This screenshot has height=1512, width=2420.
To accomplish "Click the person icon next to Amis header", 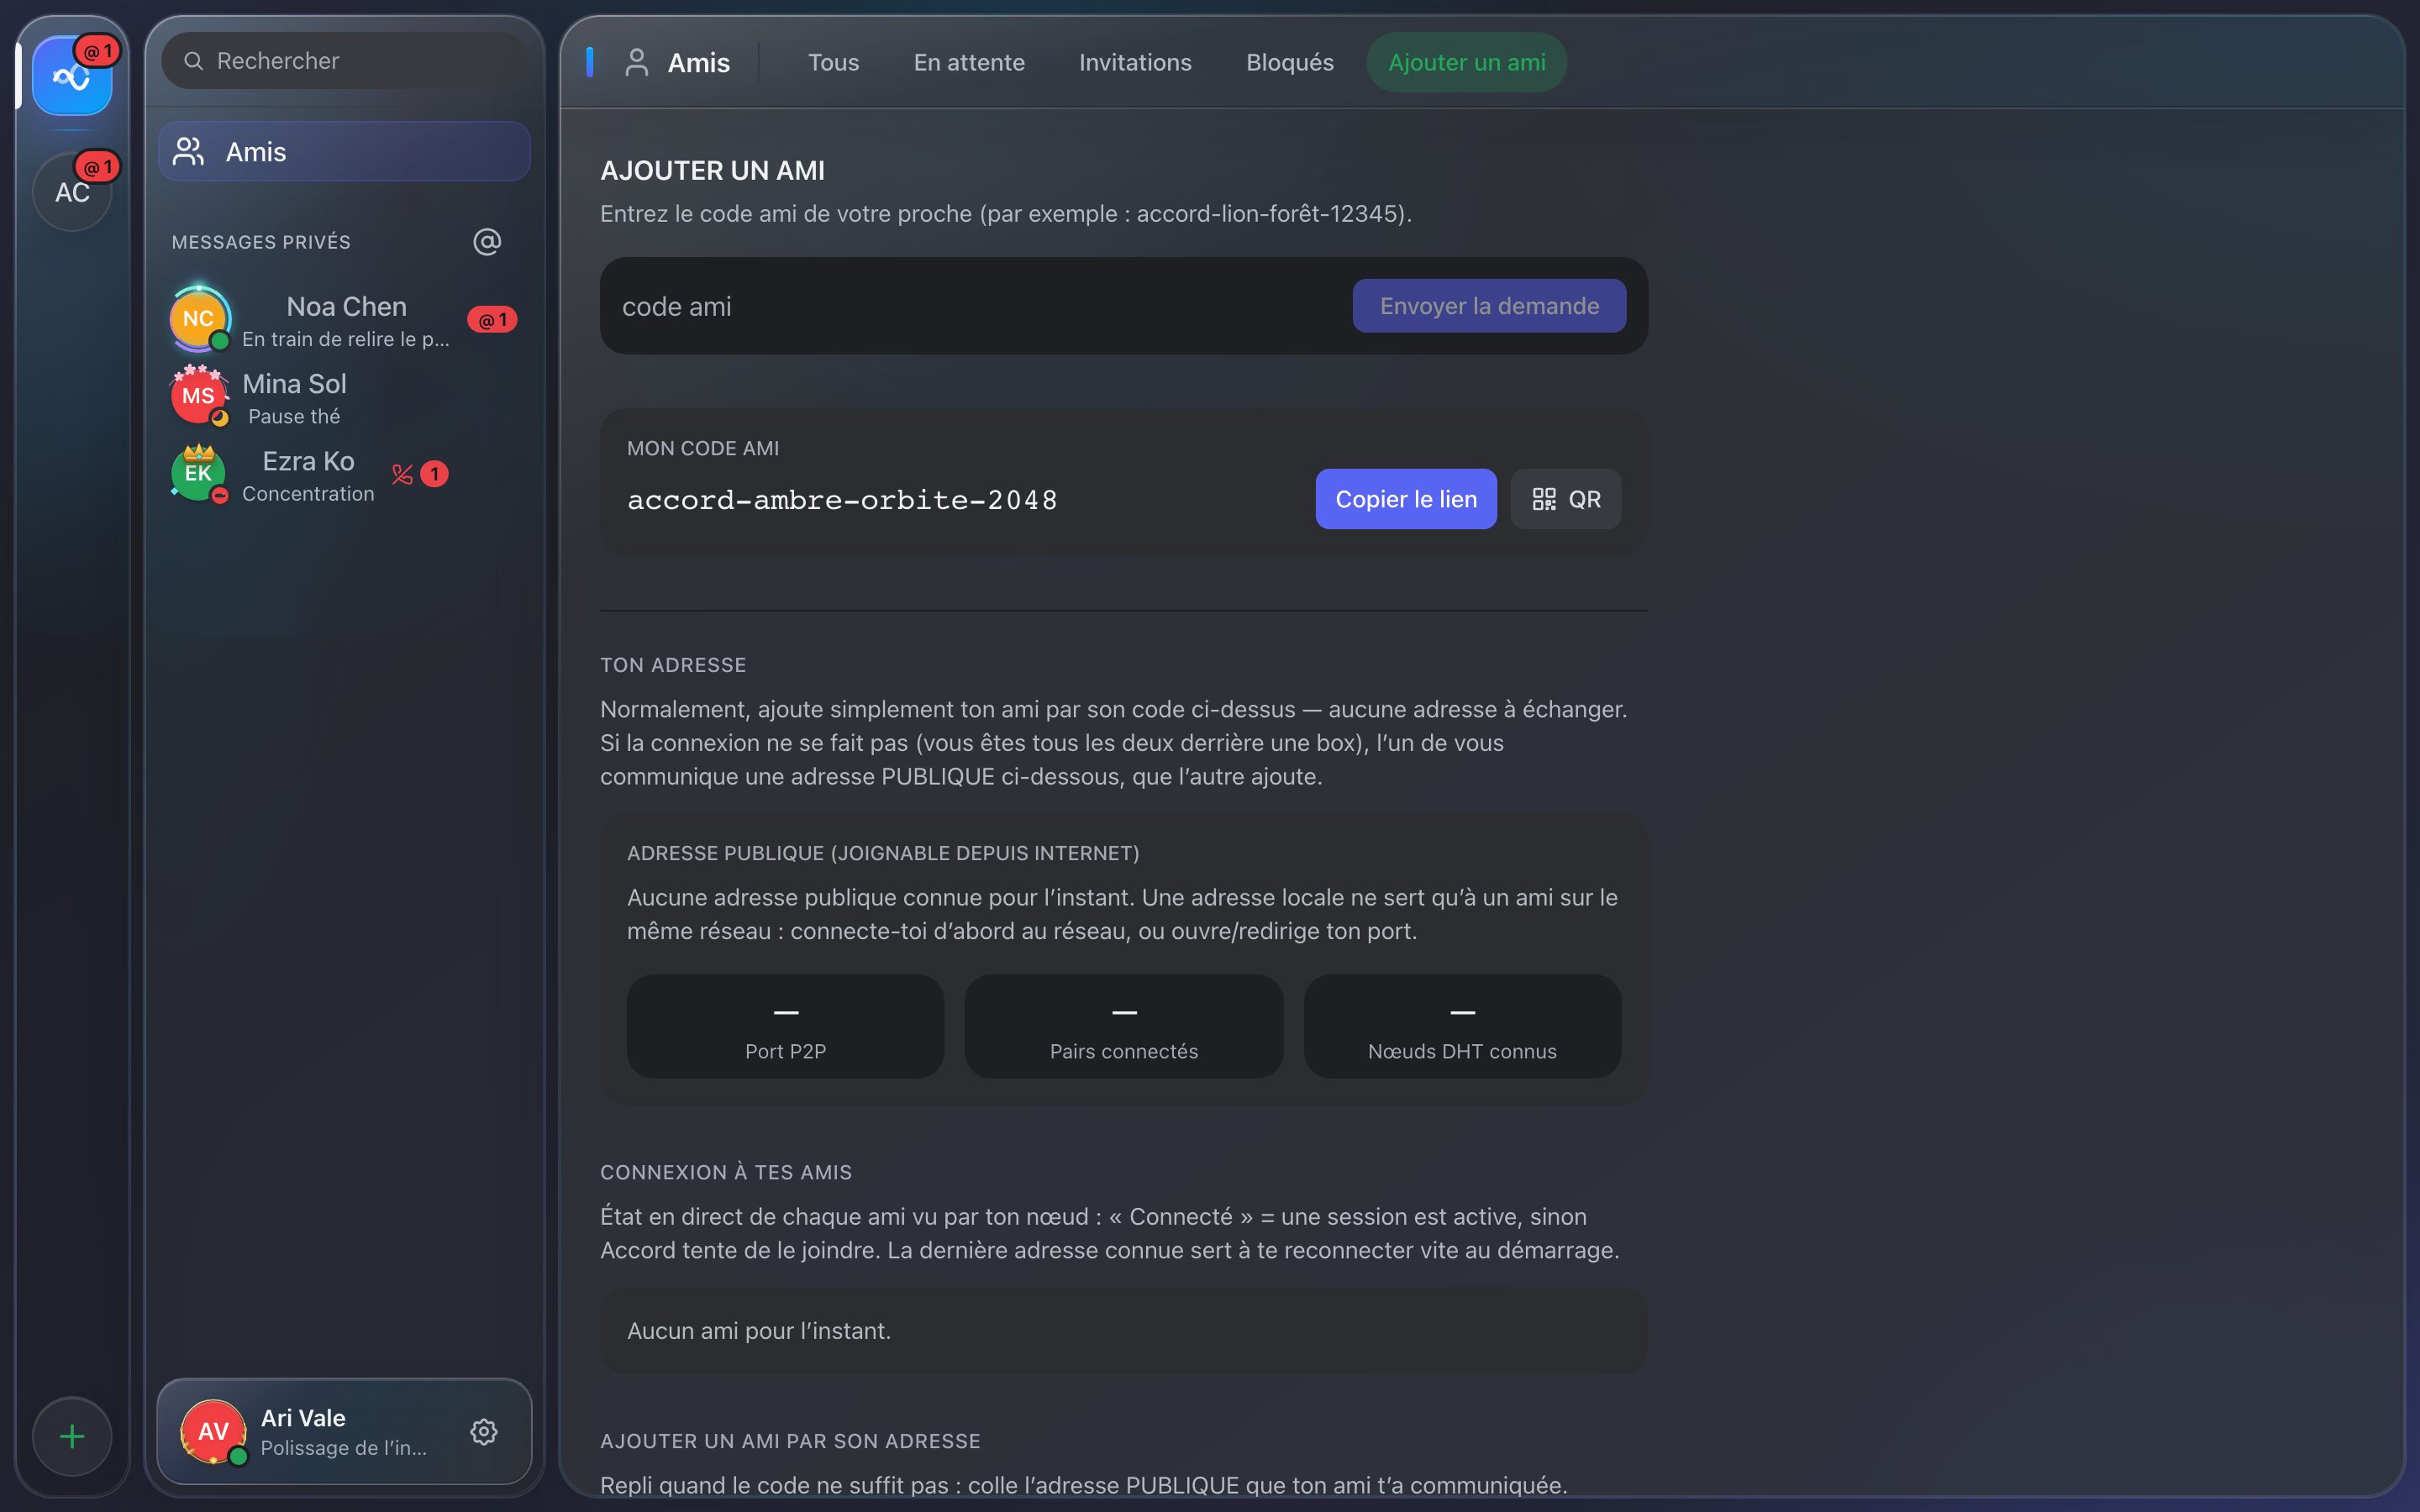I will (x=637, y=62).
